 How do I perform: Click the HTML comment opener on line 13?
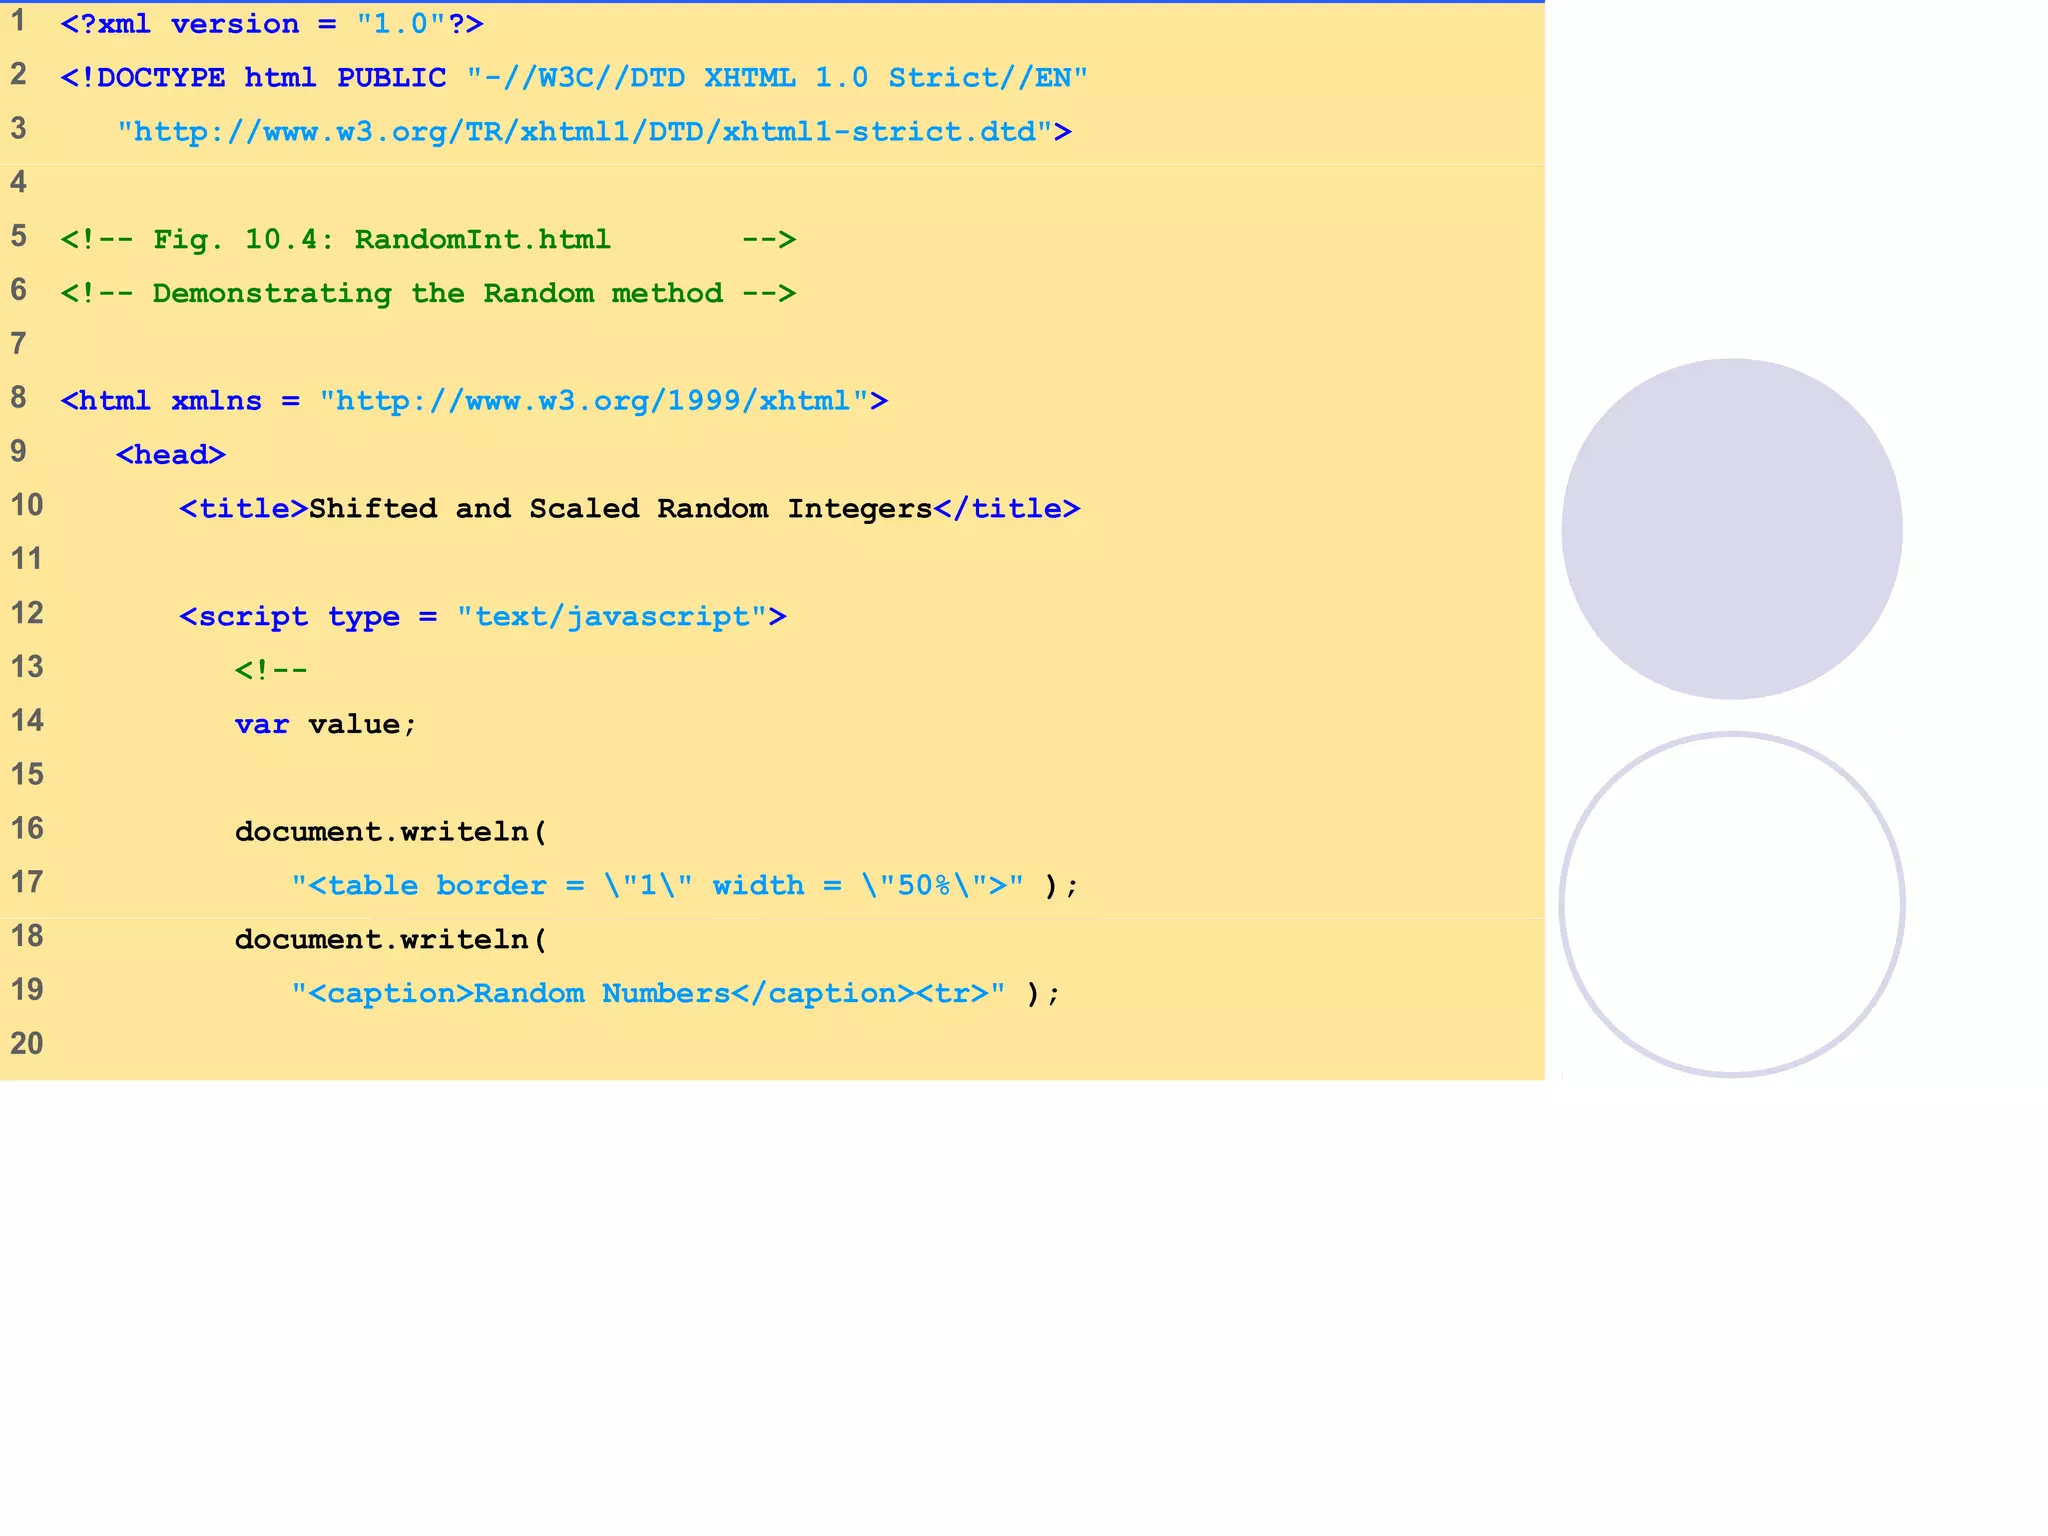(x=270, y=670)
